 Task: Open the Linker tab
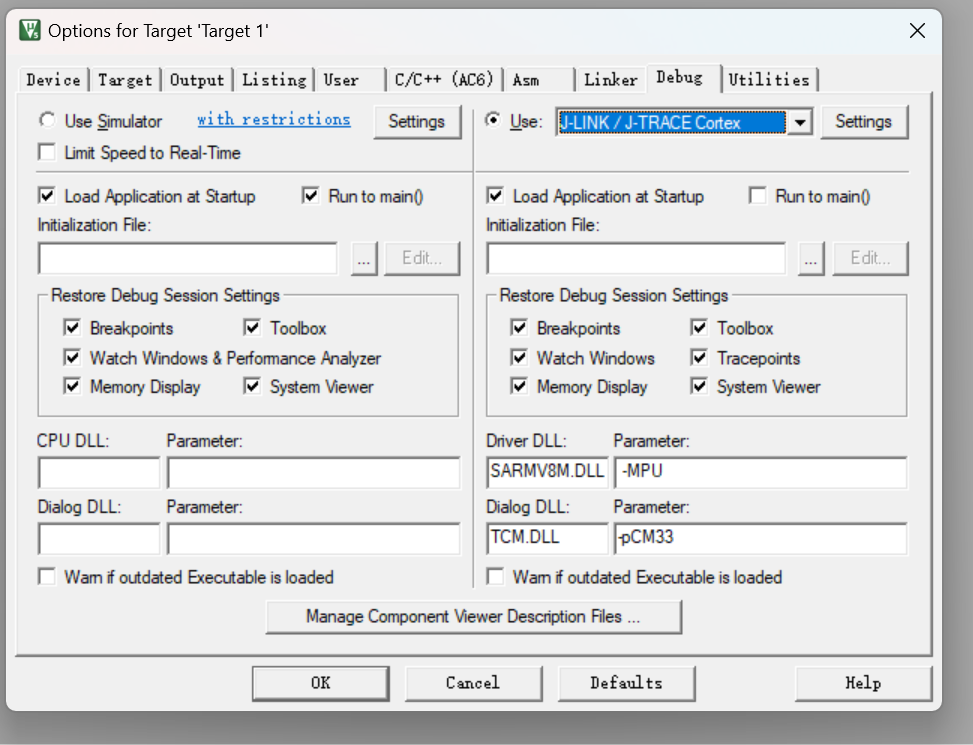tap(611, 80)
